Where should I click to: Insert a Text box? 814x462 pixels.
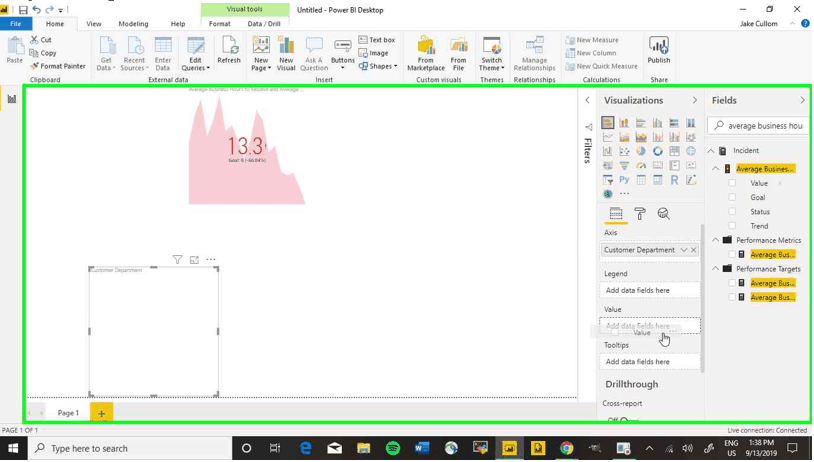pos(377,40)
